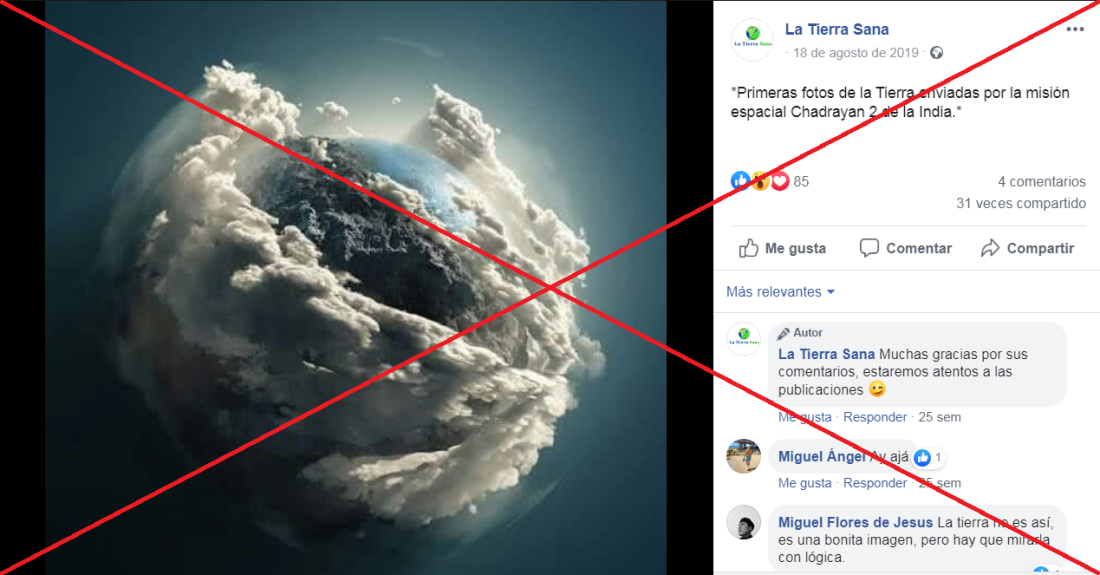The height and width of the screenshot is (575, 1100).
Task: Click Responder under the author comment
Action: point(875,417)
